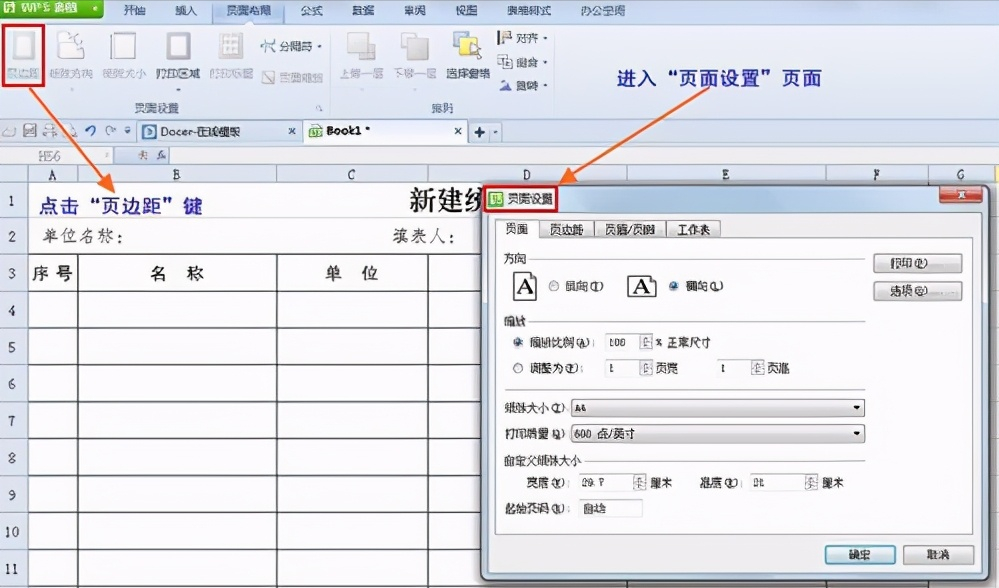Viewport: 999px width, 588px height.
Task: Click the new tab plus button
Action: 479,133
